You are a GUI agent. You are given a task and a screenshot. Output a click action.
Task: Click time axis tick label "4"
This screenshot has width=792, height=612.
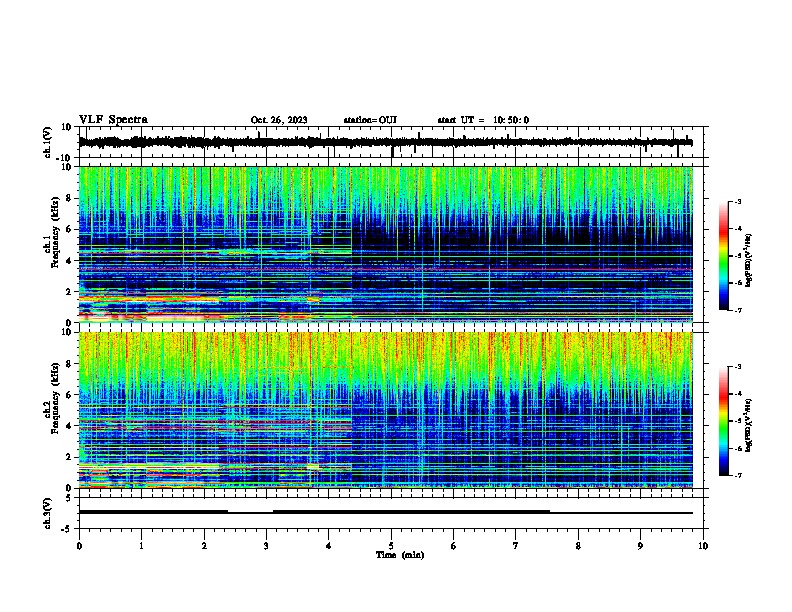pyautogui.click(x=329, y=546)
